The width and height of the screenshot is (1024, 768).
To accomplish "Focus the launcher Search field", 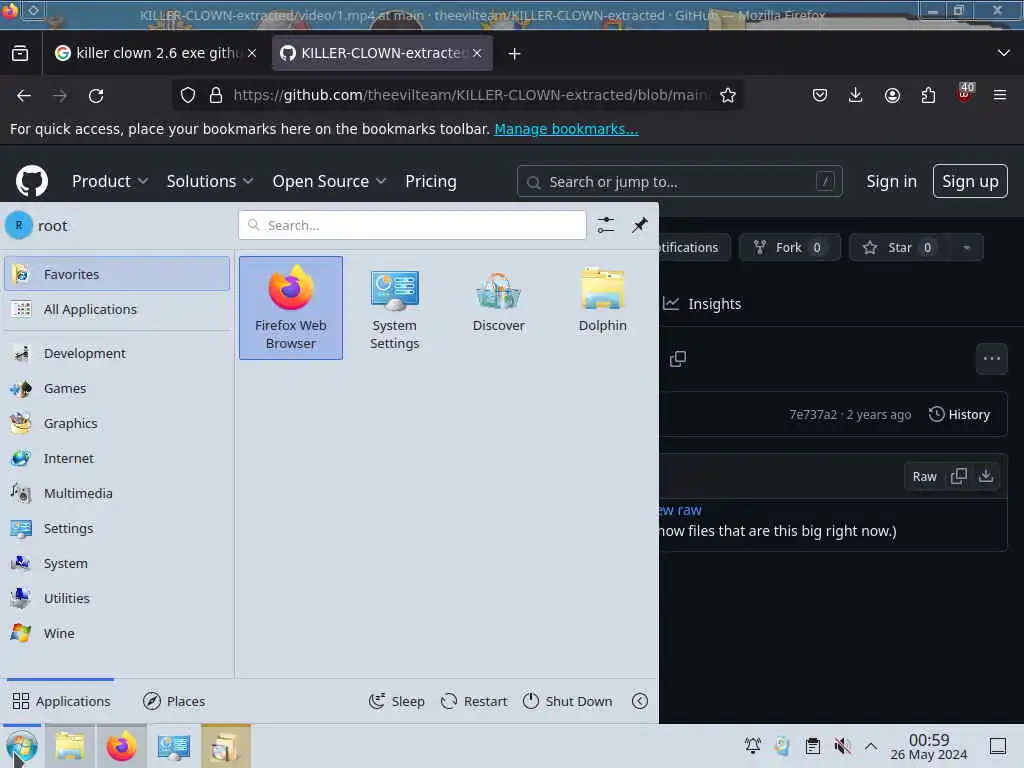I will [x=412, y=225].
